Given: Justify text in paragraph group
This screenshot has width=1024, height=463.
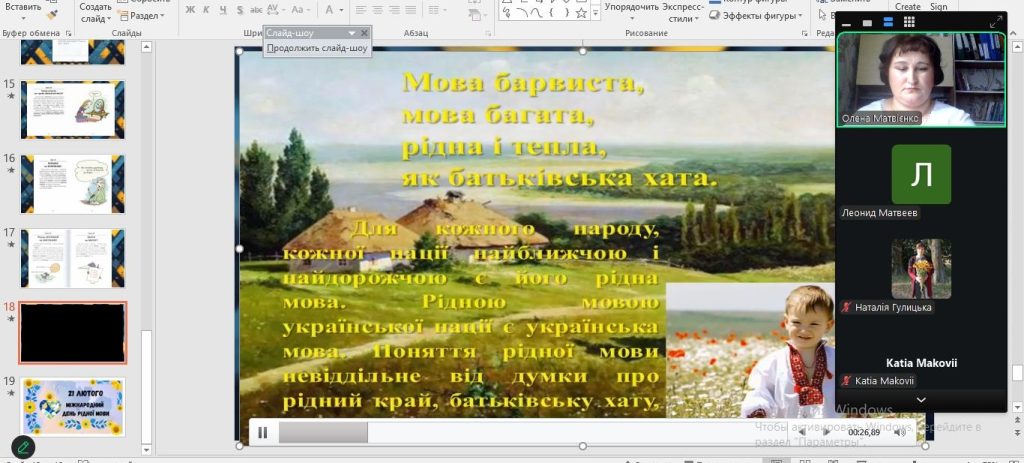Looking at the screenshot, I should (x=410, y=10).
